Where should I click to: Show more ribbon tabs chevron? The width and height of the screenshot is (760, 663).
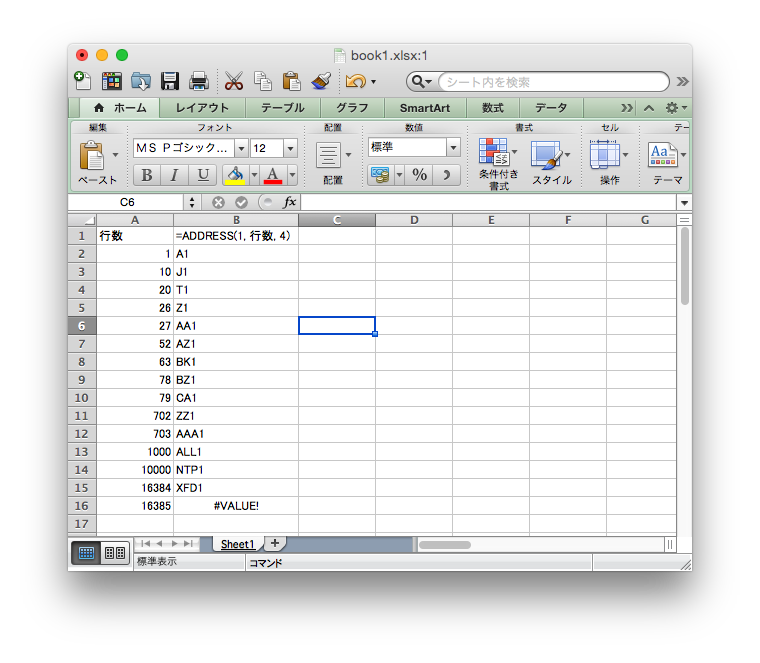(627, 108)
